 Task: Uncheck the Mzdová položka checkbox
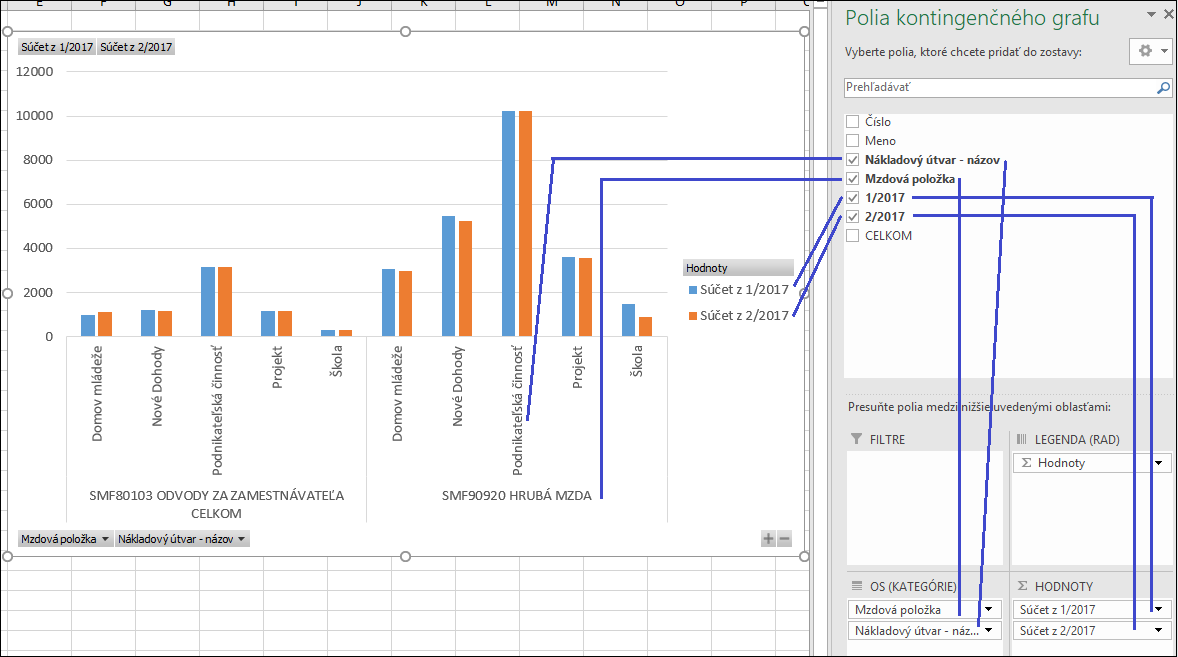853,179
